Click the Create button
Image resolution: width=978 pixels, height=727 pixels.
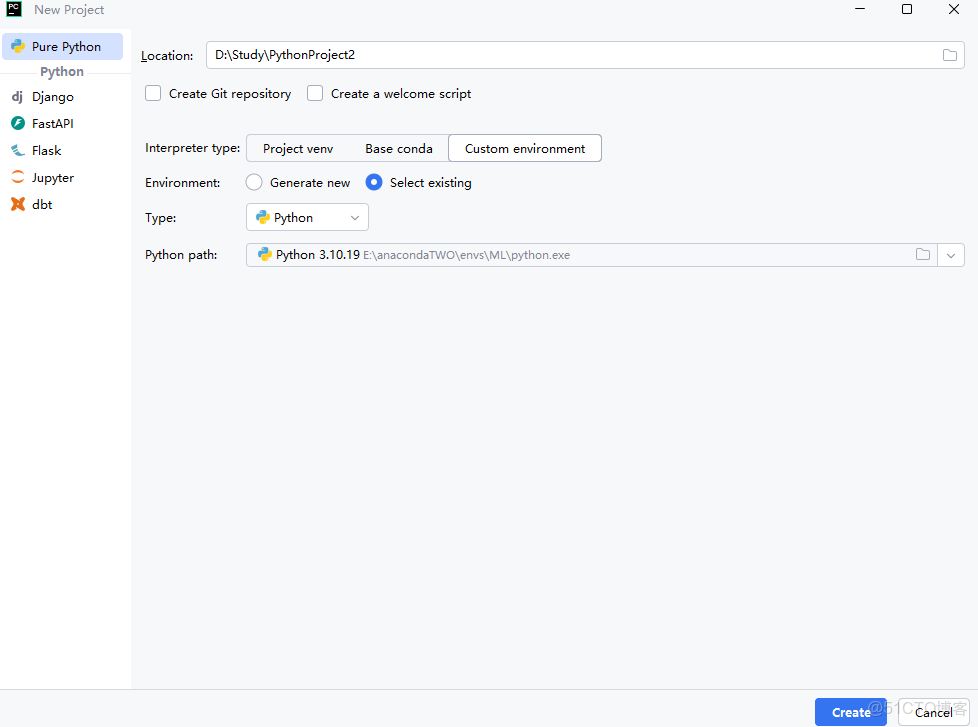851,711
